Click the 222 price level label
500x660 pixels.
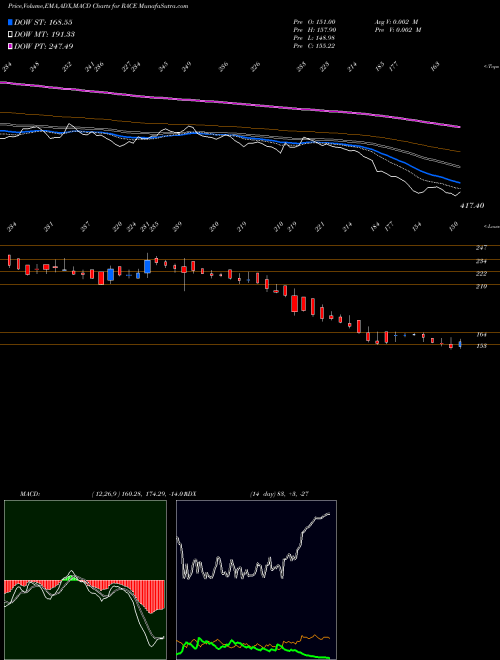481,274
